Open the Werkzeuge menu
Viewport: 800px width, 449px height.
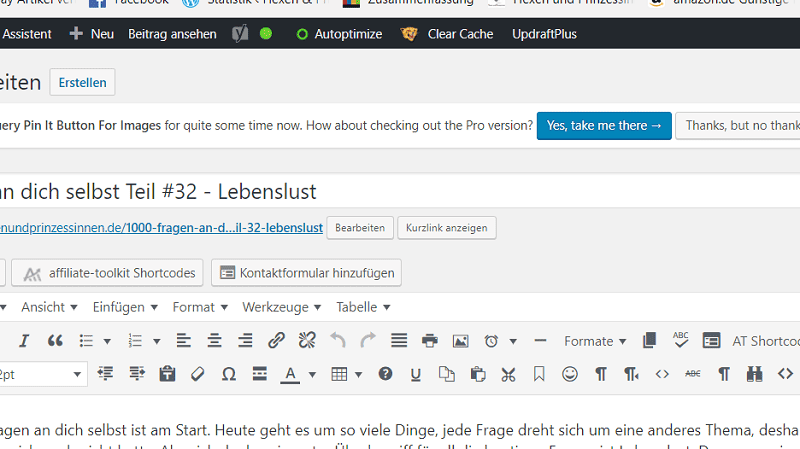(x=281, y=307)
